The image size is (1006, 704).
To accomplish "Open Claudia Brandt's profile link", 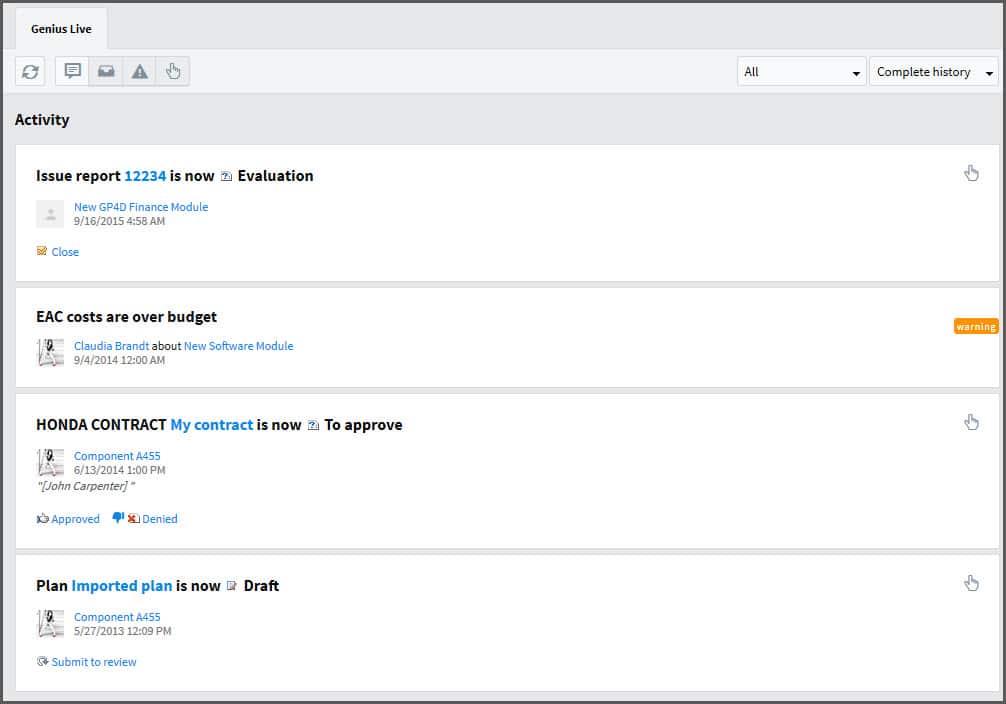I will pyautogui.click(x=111, y=346).
